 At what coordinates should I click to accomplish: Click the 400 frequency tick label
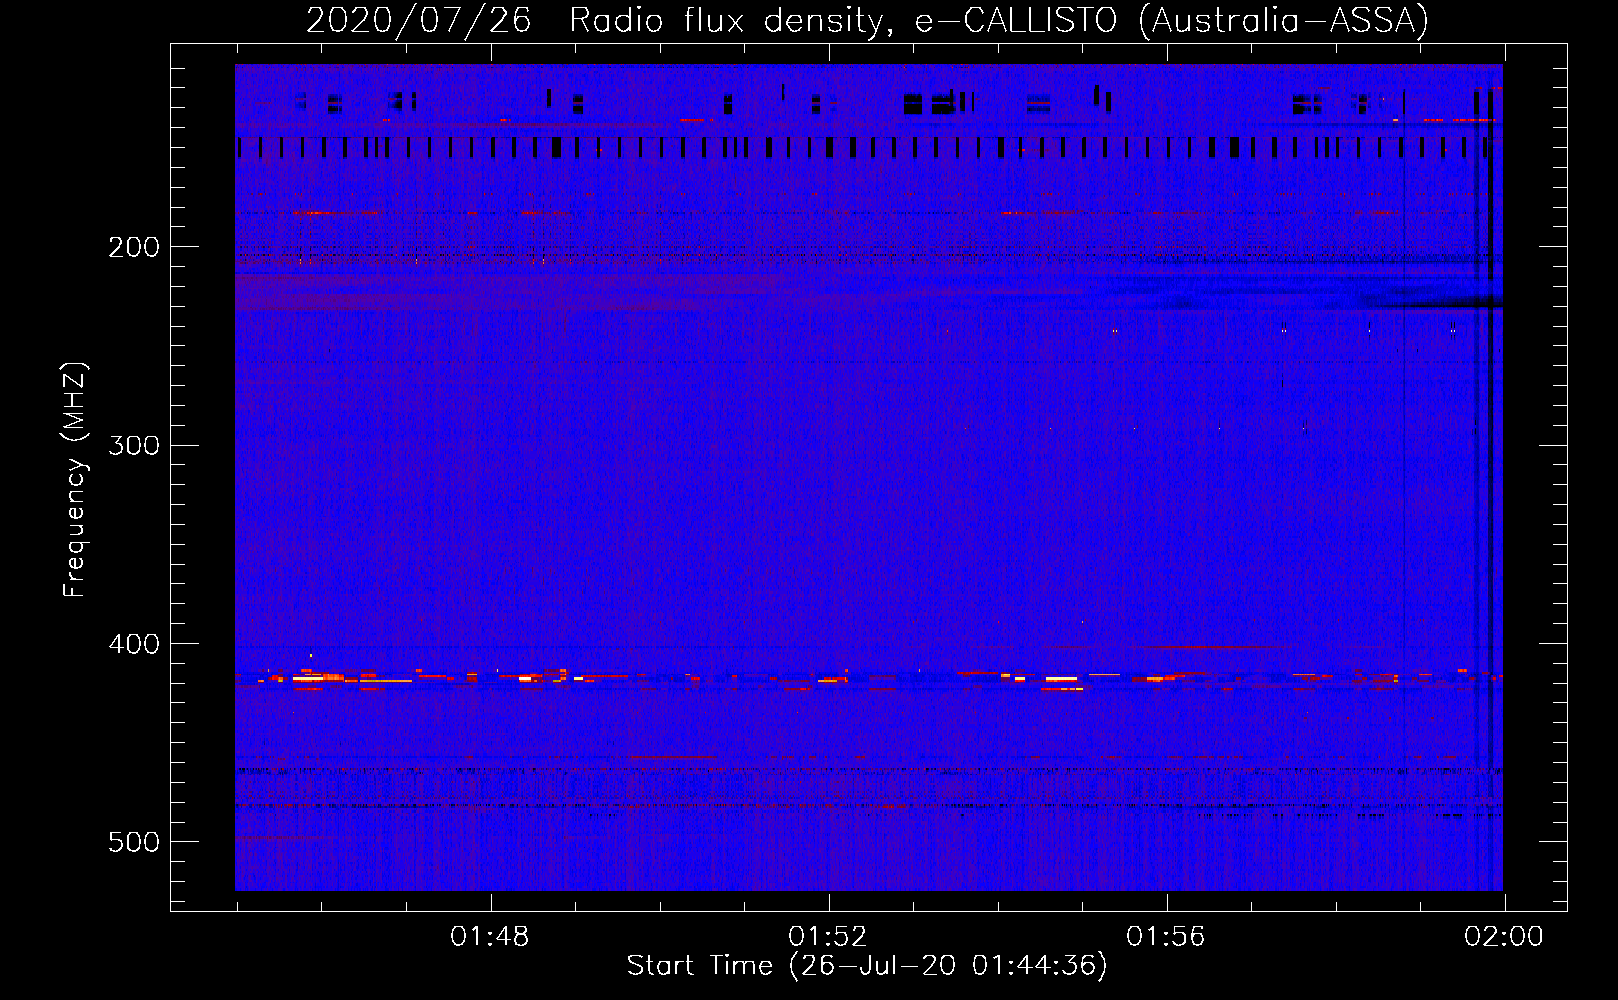point(134,644)
